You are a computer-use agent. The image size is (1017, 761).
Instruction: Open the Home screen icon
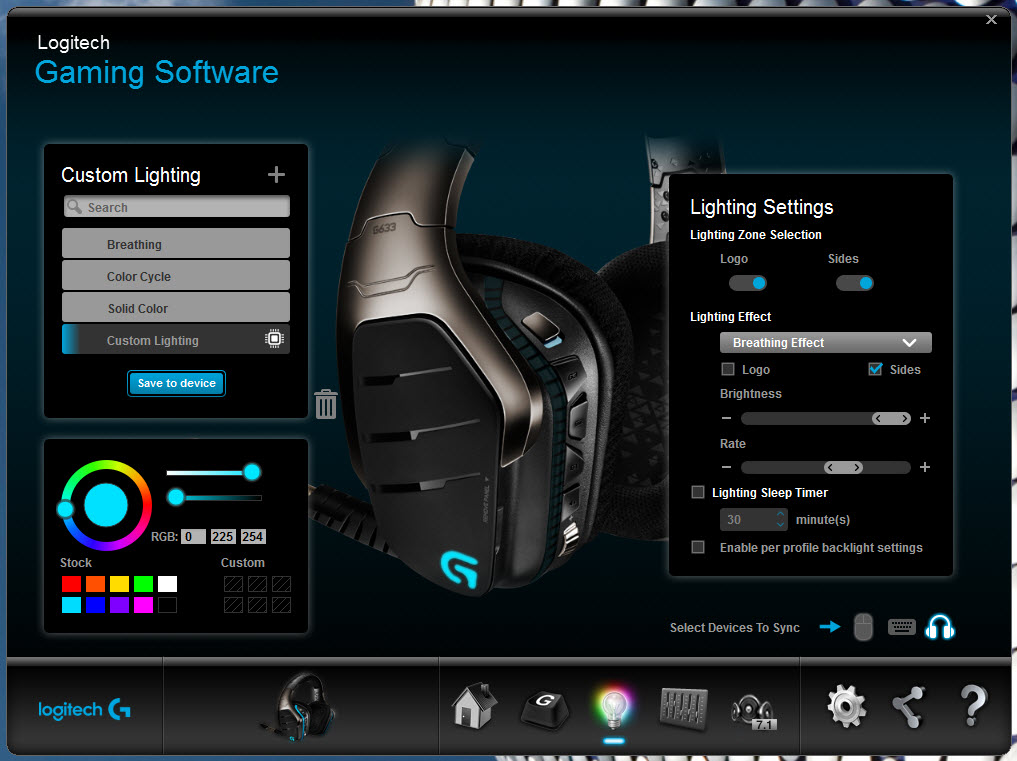475,706
